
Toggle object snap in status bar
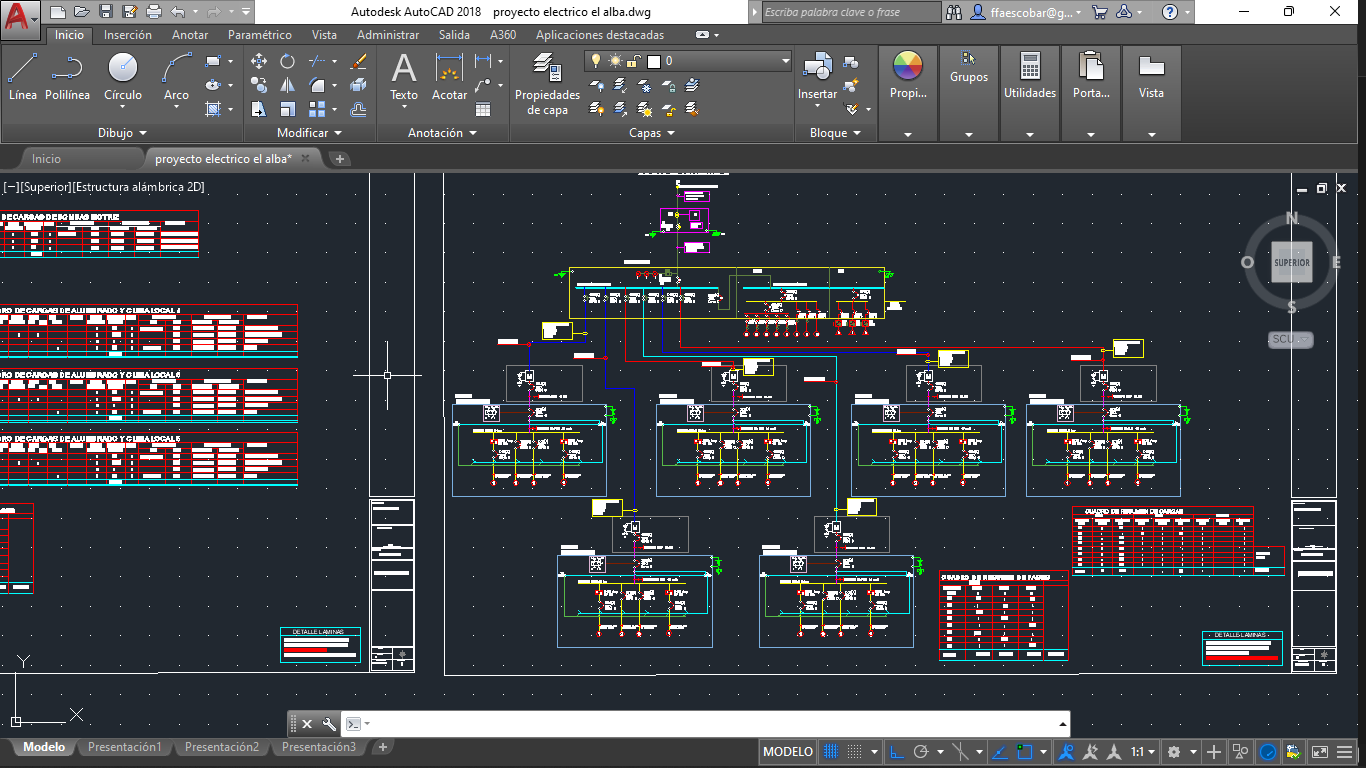point(1024,752)
